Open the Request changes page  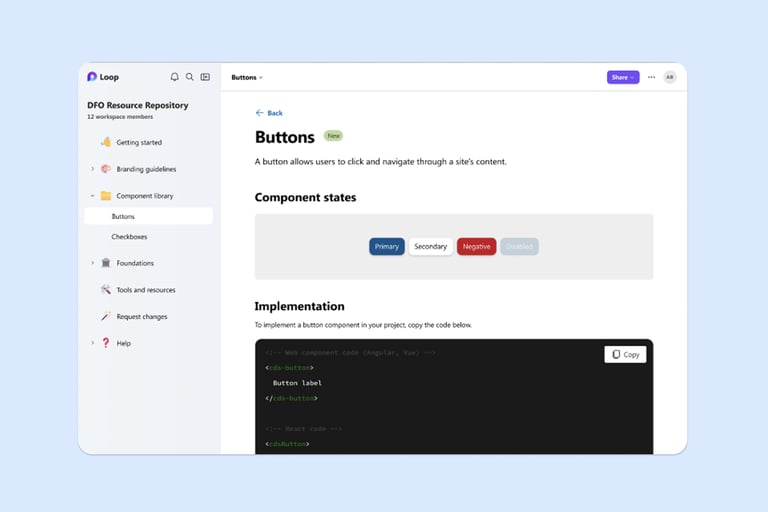(142, 317)
